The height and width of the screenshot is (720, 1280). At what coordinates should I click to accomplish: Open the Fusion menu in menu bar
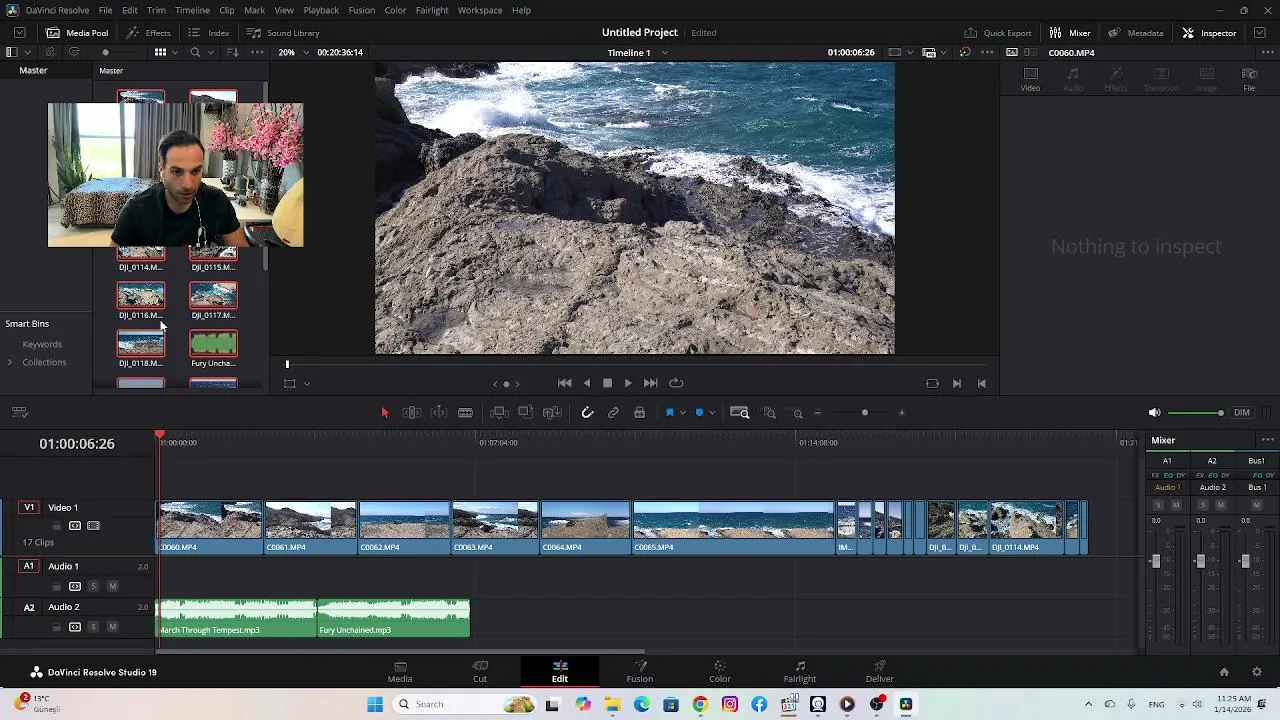(x=361, y=10)
